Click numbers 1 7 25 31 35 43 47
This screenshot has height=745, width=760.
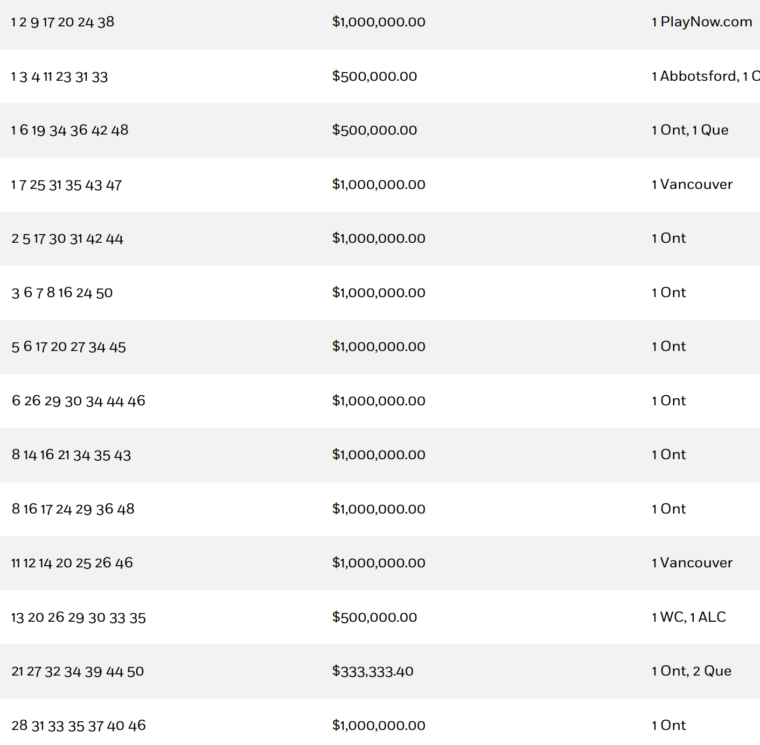click(67, 185)
